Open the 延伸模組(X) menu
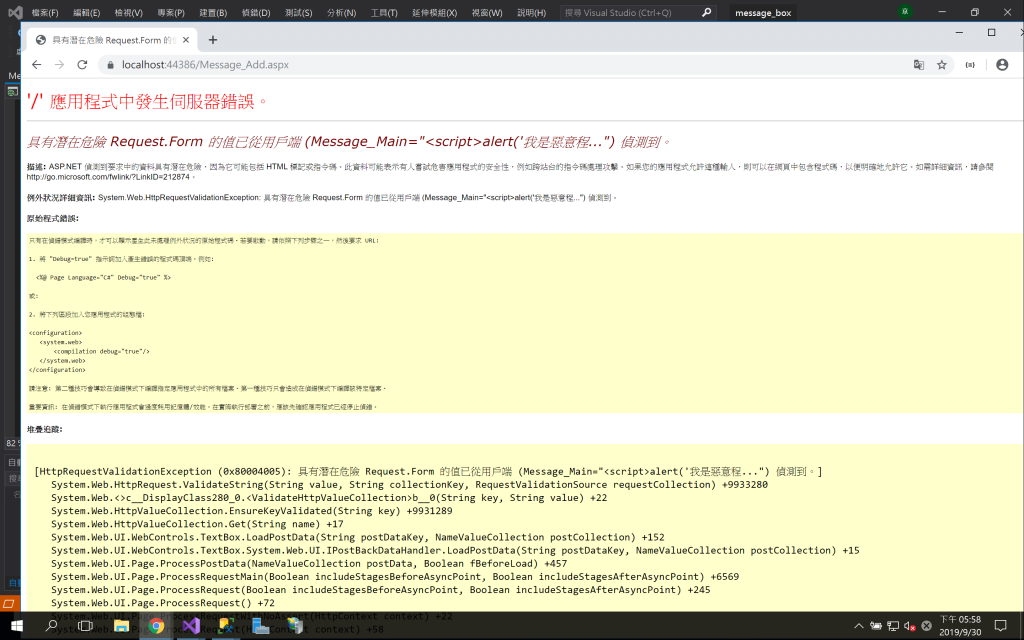 (434, 13)
